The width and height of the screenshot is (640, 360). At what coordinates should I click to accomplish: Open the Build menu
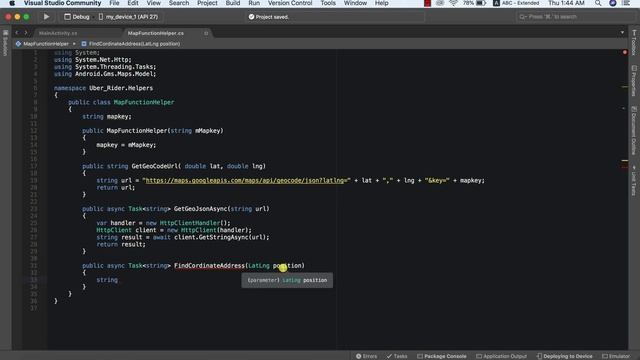233,3
